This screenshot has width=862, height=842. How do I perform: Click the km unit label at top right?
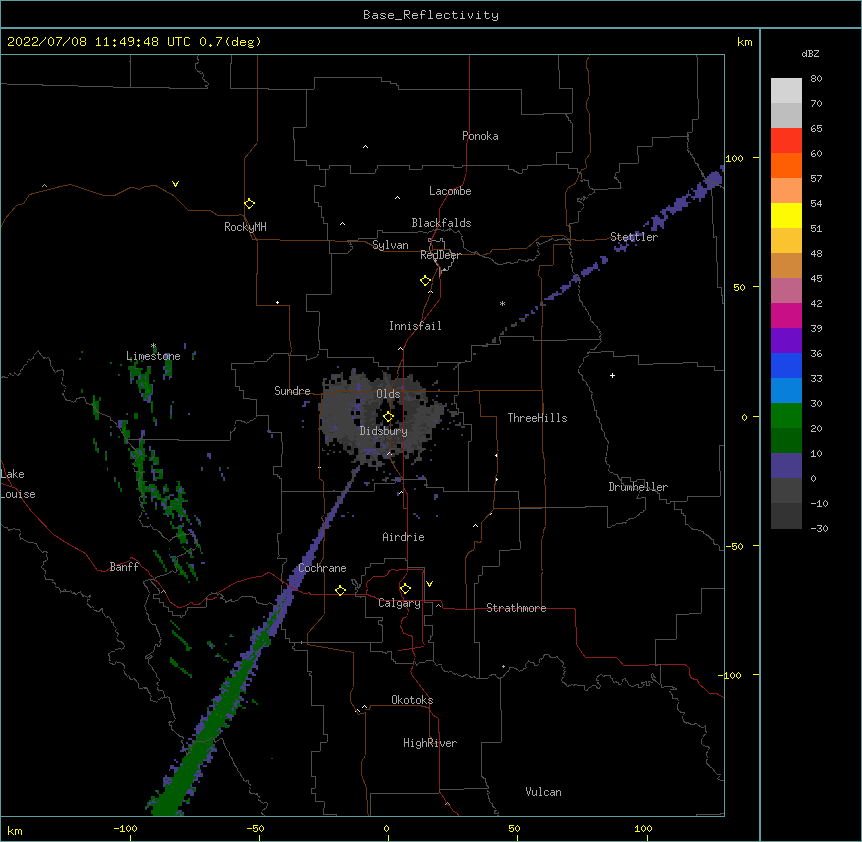click(x=744, y=42)
